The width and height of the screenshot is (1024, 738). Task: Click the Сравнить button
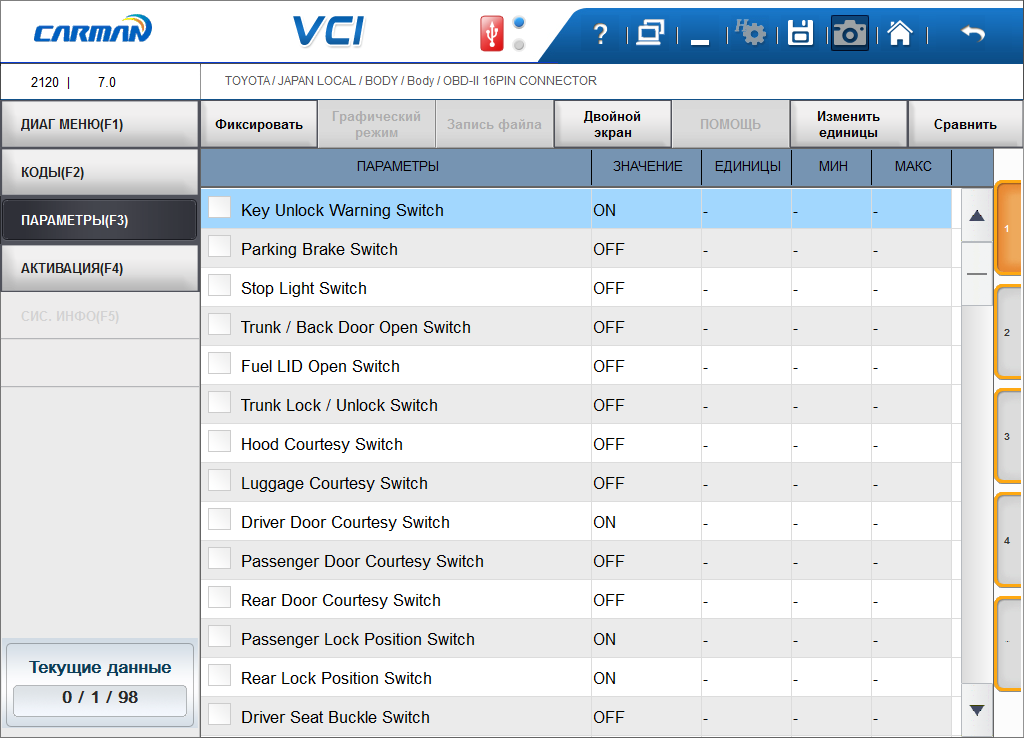965,124
